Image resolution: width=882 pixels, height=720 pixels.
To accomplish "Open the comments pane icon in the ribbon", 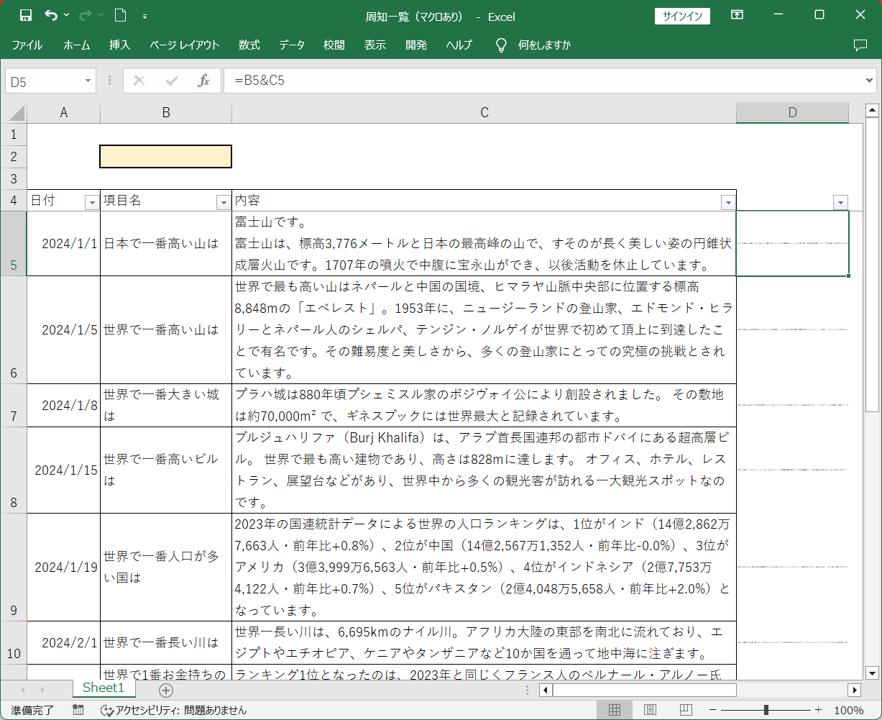I will point(859,45).
